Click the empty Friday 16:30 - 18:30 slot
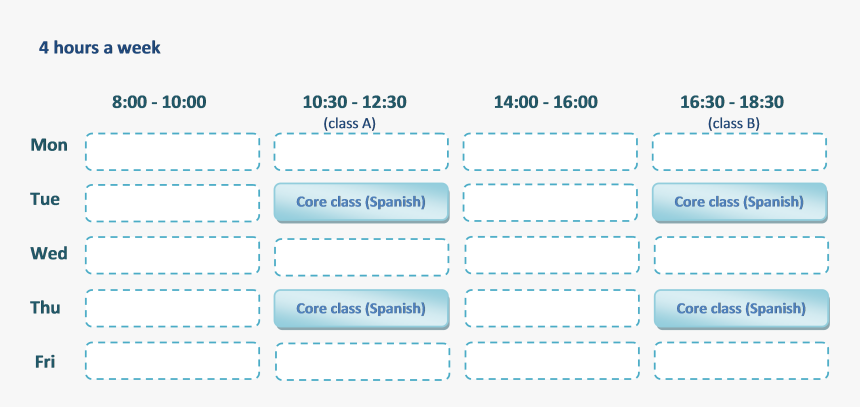 741,361
